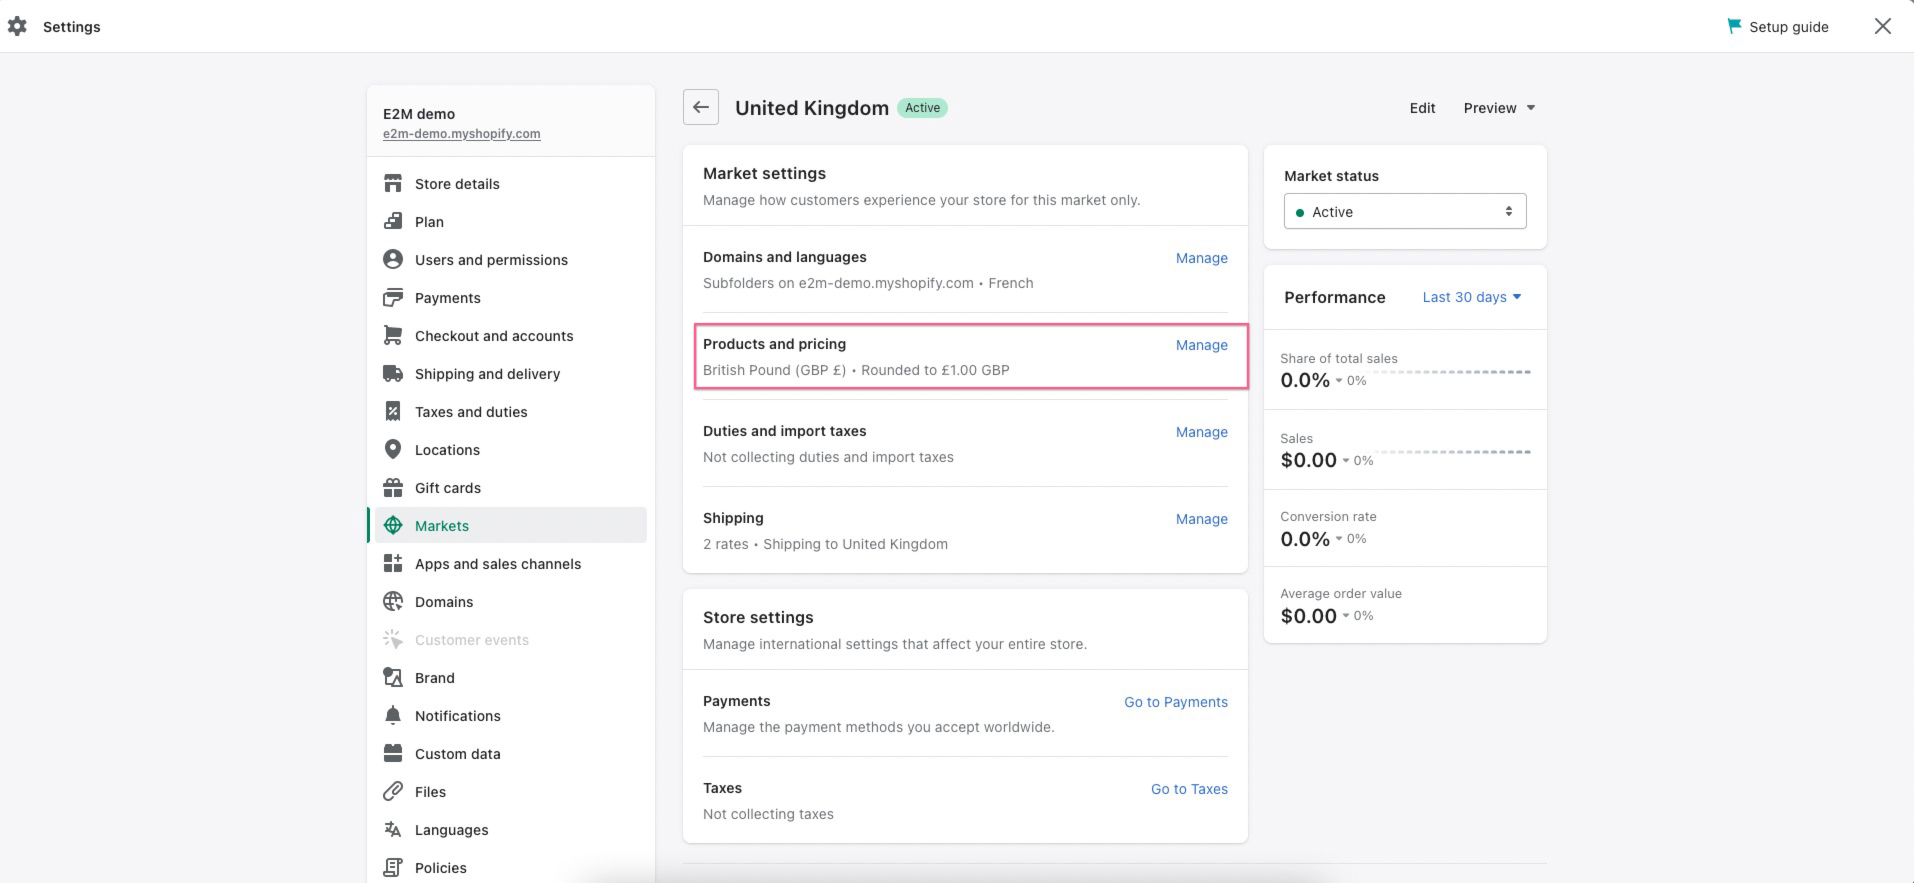The height and width of the screenshot is (883, 1914).
Task: Click the back arrow beside United Kingdom
Action: click(x=700, y=108)
